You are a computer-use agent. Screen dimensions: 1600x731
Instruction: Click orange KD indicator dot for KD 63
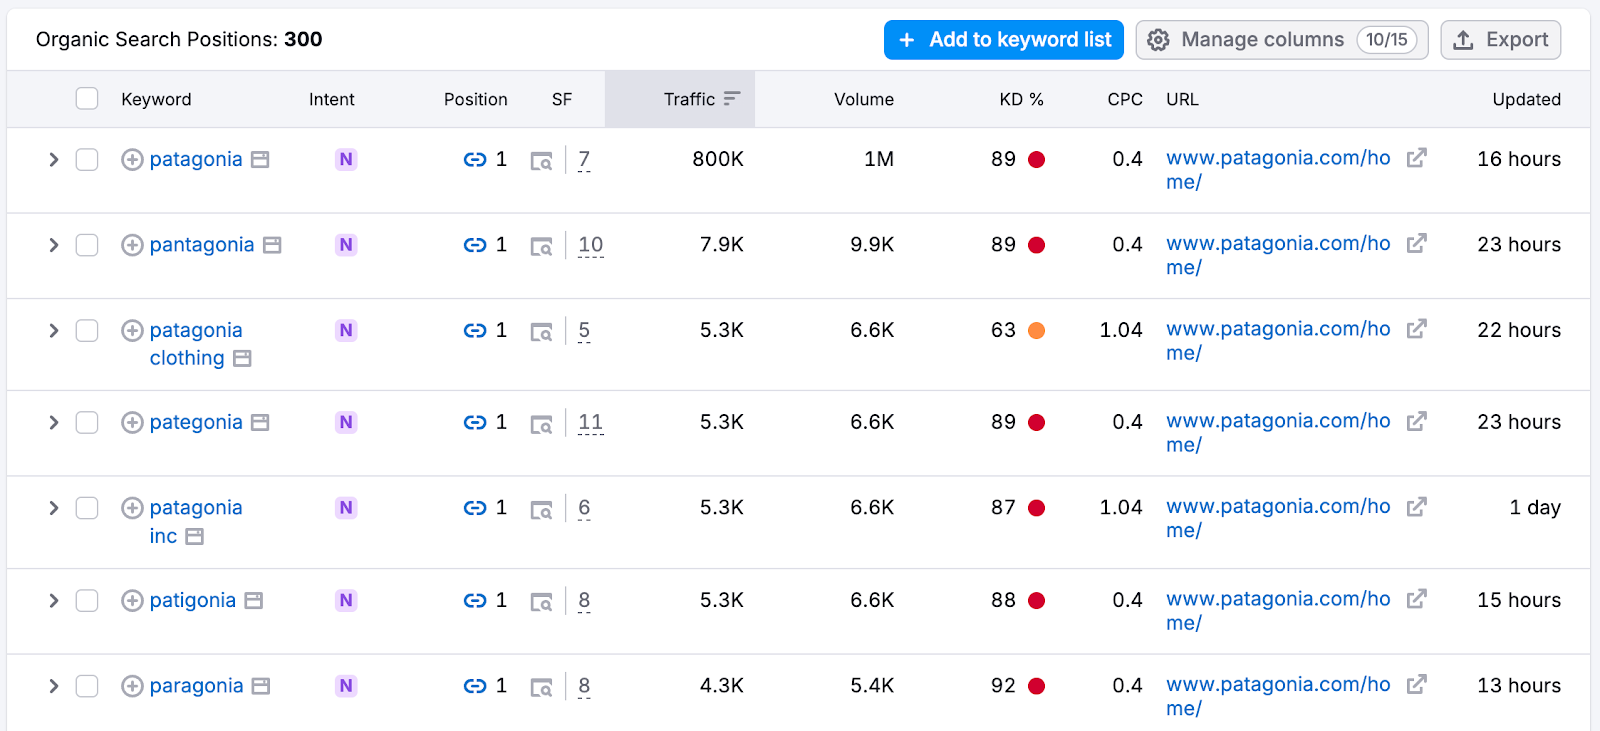(1037, 330)
